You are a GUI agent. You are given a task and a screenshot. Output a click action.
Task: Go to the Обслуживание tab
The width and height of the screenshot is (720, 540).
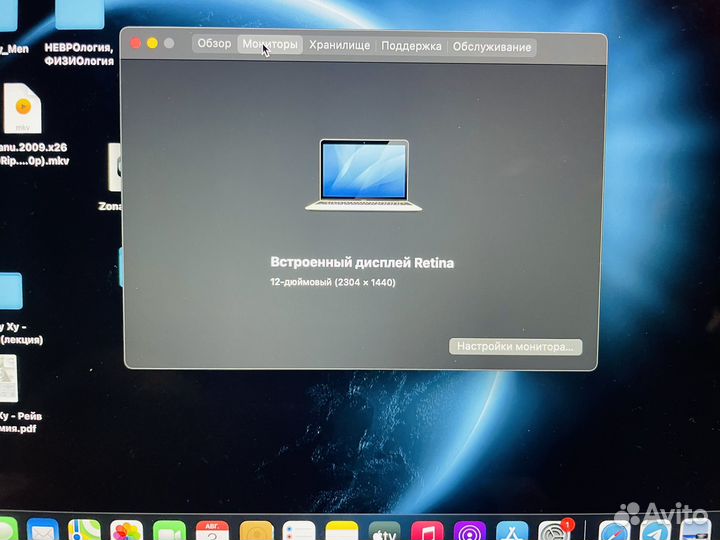pyautogui.click(x=492, y=47)
